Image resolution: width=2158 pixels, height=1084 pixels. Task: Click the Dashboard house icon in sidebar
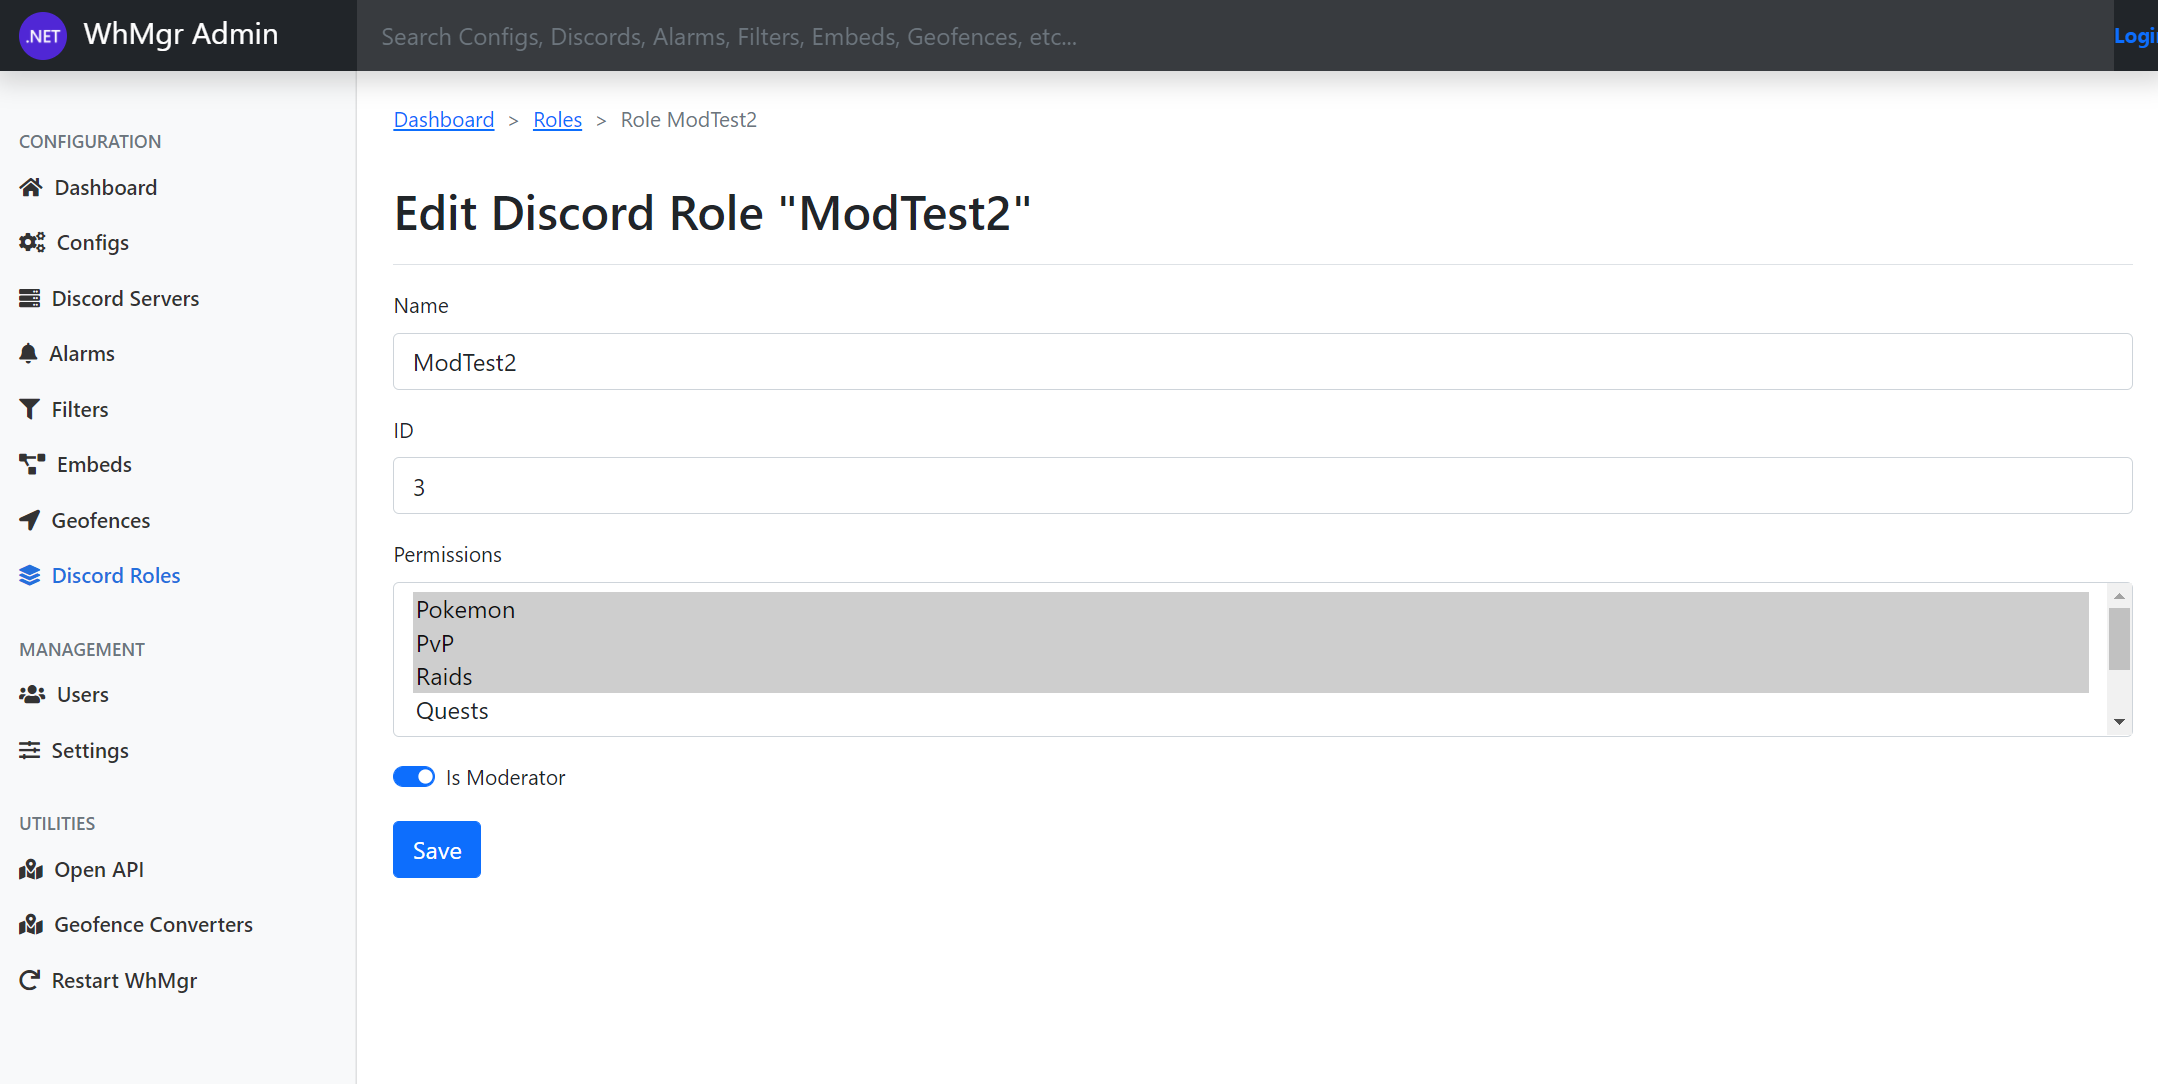(31, 187)
